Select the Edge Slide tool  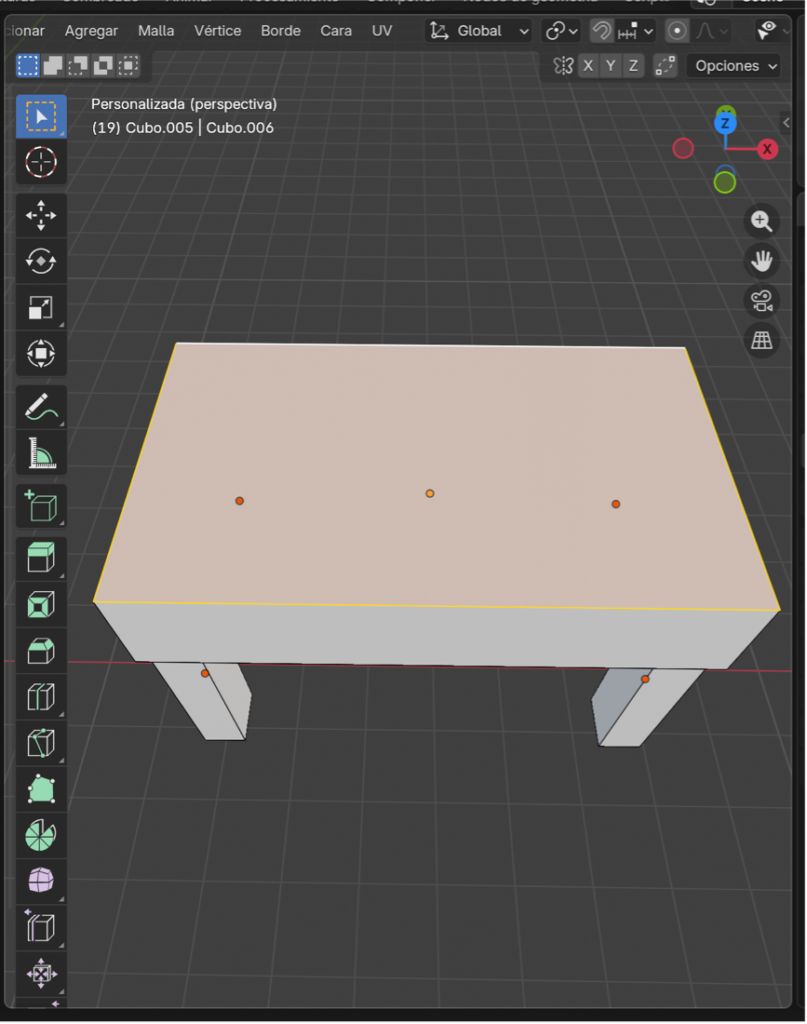[41, 927]
